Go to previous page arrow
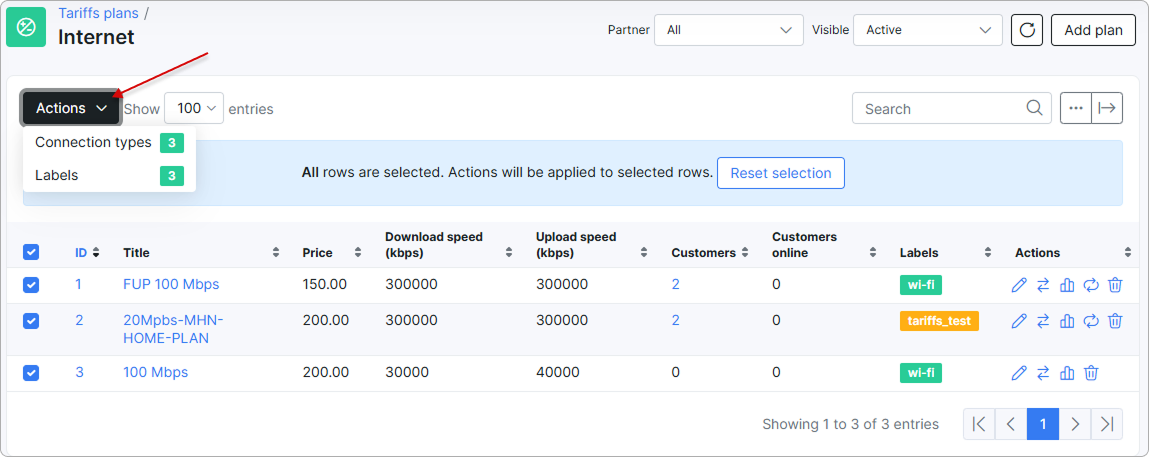The height and width of the screenshot is (457, 1149). click(x=1011, y=424)
